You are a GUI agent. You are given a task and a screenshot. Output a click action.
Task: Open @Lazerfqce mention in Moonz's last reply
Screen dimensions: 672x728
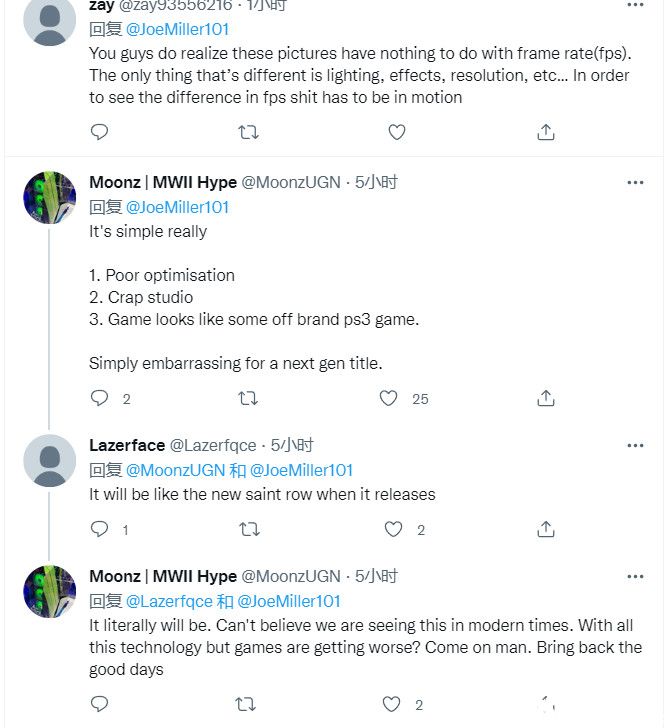pyautogui.click(x=169, y=601)
